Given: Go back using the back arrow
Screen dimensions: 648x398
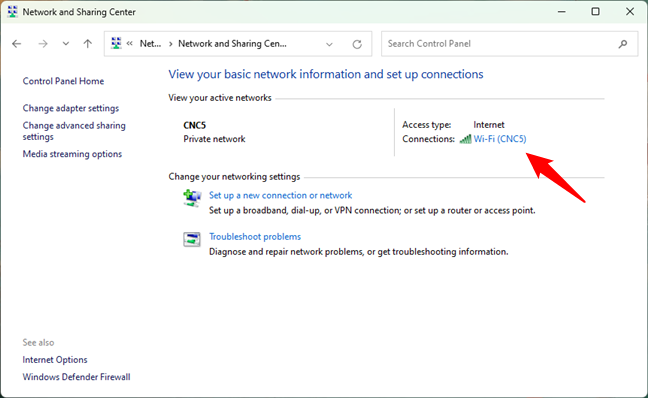Looking at the screenshot, I should [17, 44].
